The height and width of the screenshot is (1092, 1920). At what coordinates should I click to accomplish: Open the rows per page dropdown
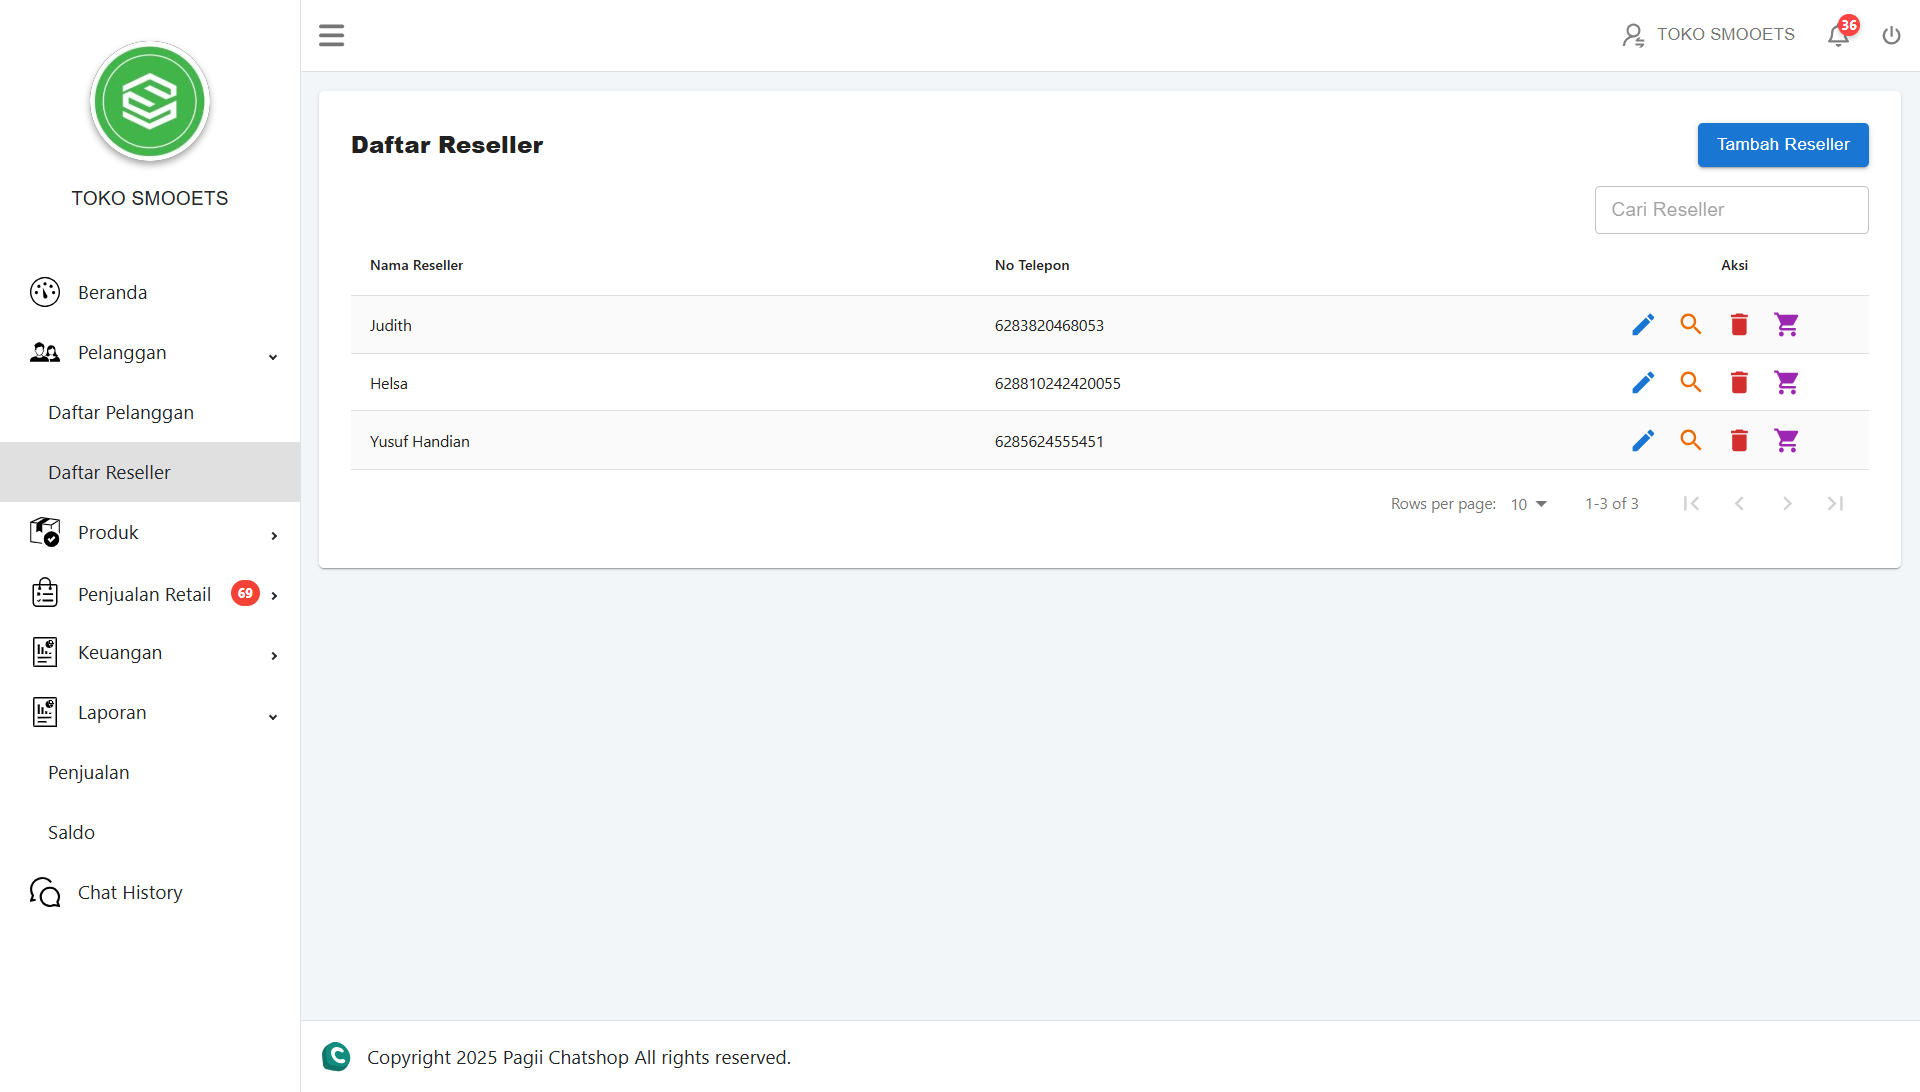(x=1528, y=504)
